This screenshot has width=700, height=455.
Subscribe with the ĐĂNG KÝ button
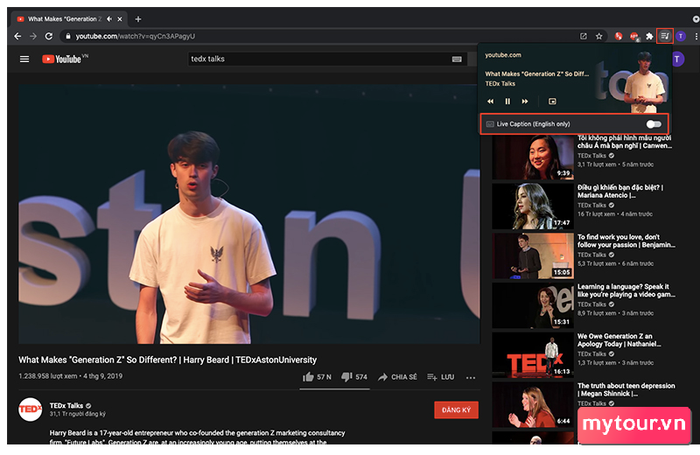pos(456,410)
